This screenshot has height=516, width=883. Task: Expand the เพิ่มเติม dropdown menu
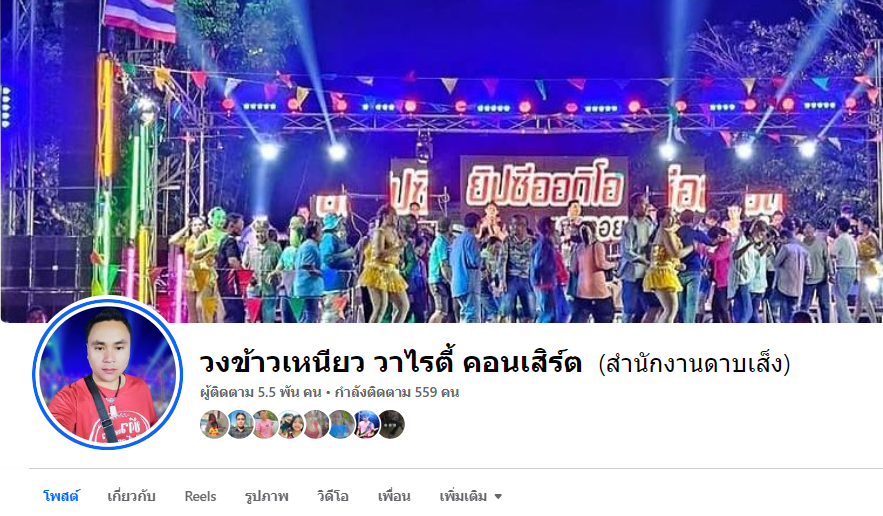click(471, 496)
